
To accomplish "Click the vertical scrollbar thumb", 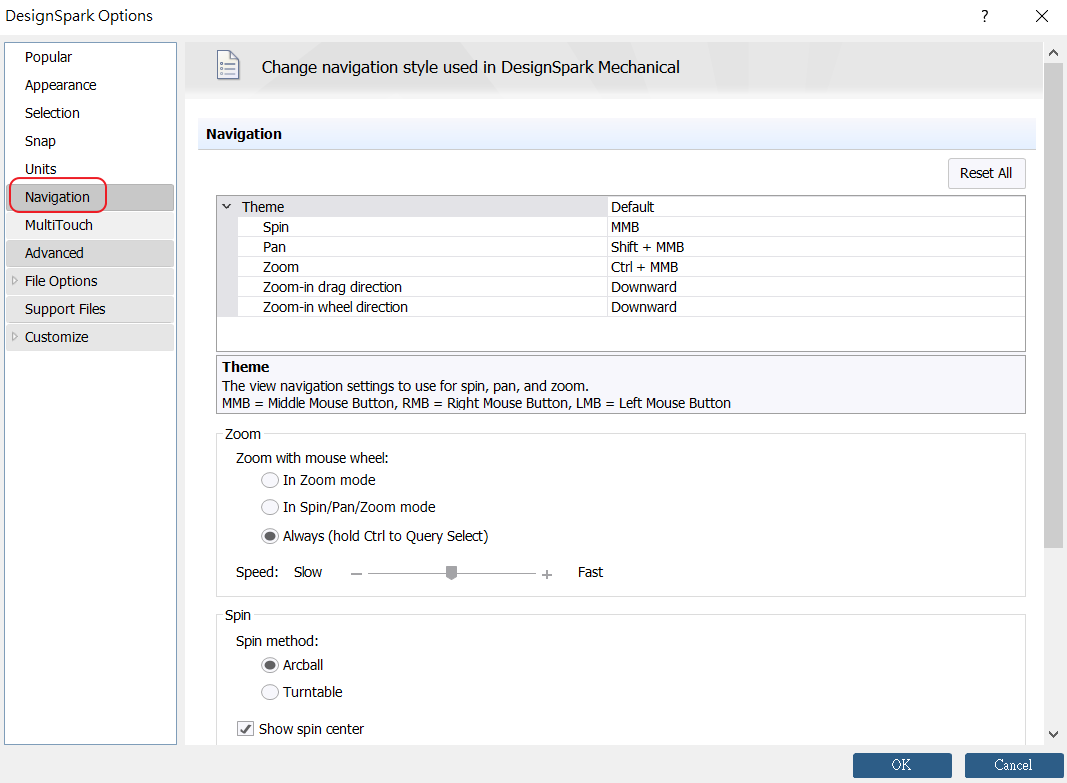I will click(x=1053, y=305).
